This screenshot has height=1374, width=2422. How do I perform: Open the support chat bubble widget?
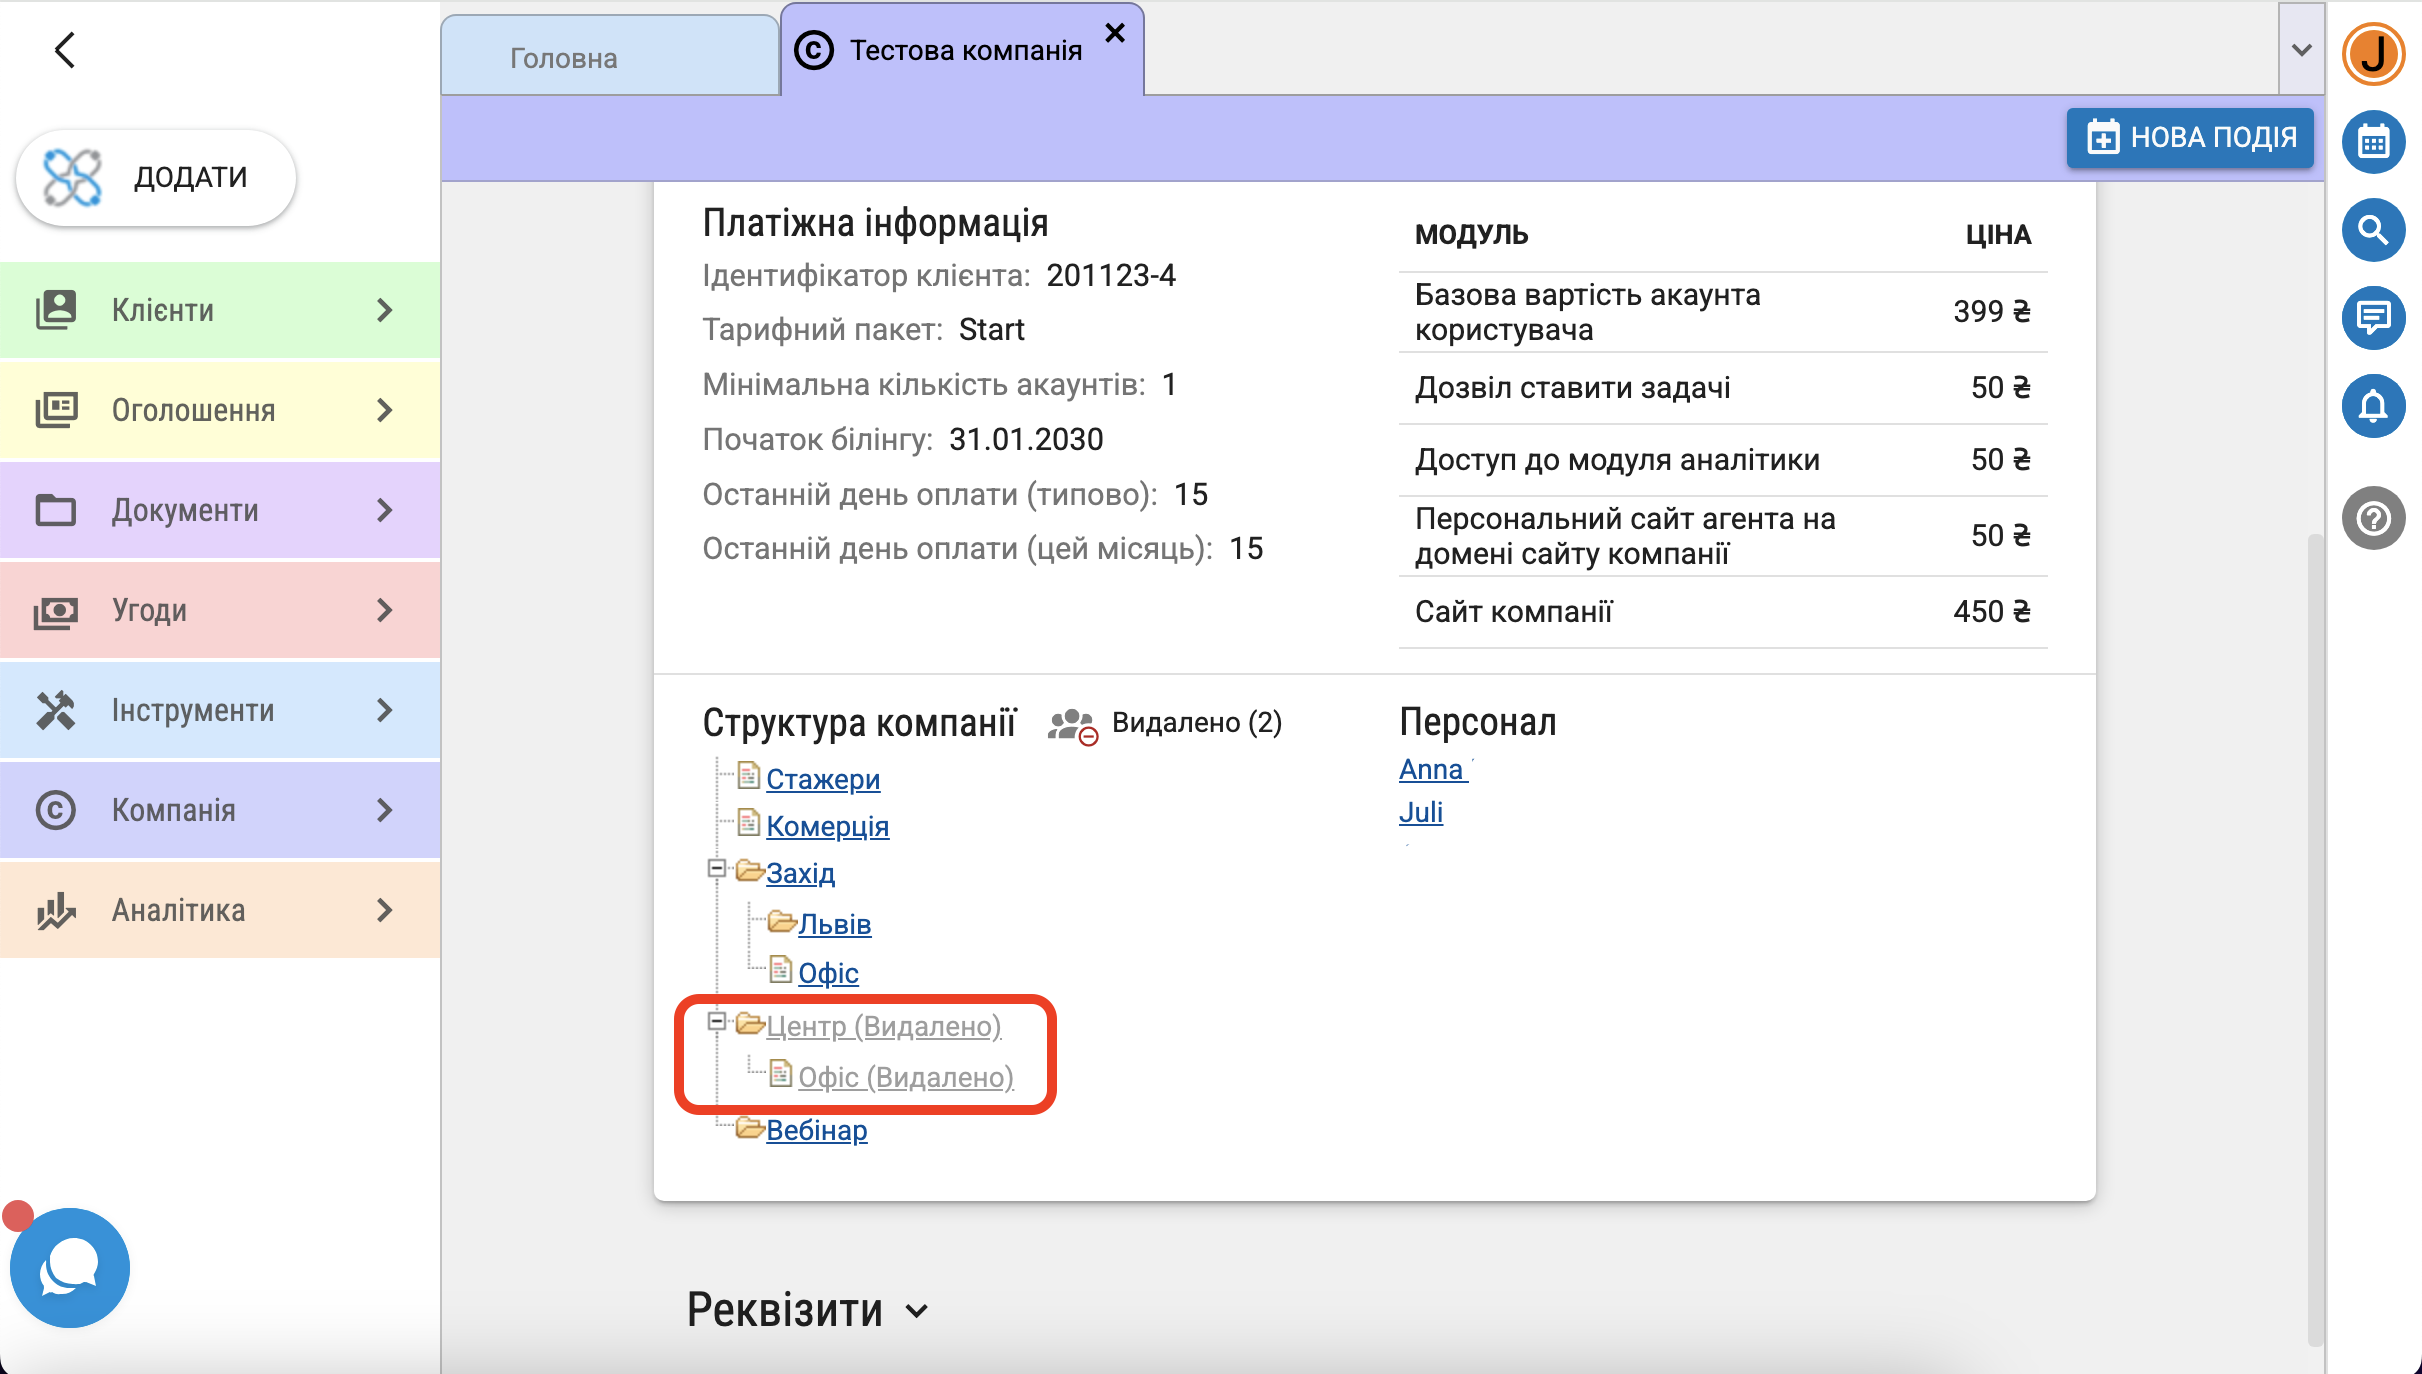point(69,1267)
